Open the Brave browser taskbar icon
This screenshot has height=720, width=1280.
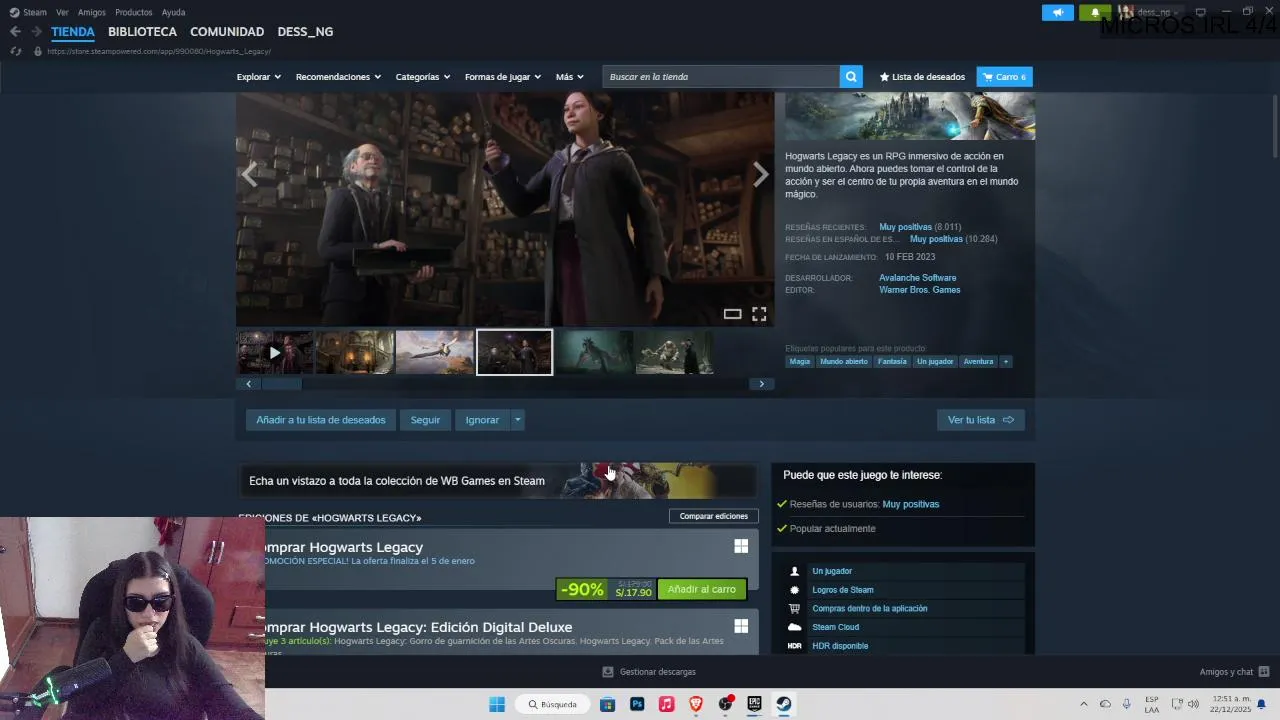(696, 704)
